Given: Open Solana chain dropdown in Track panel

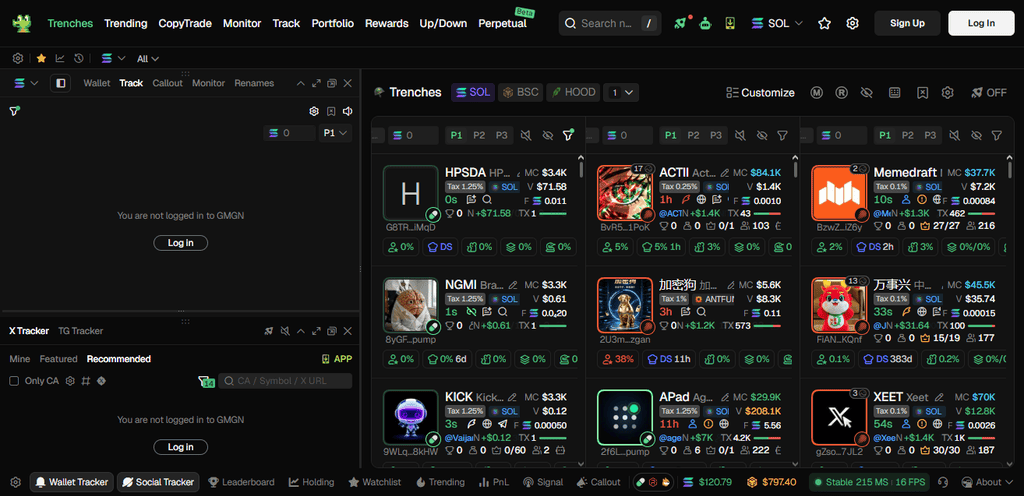Looking at the screenshot, I should 26,84.
